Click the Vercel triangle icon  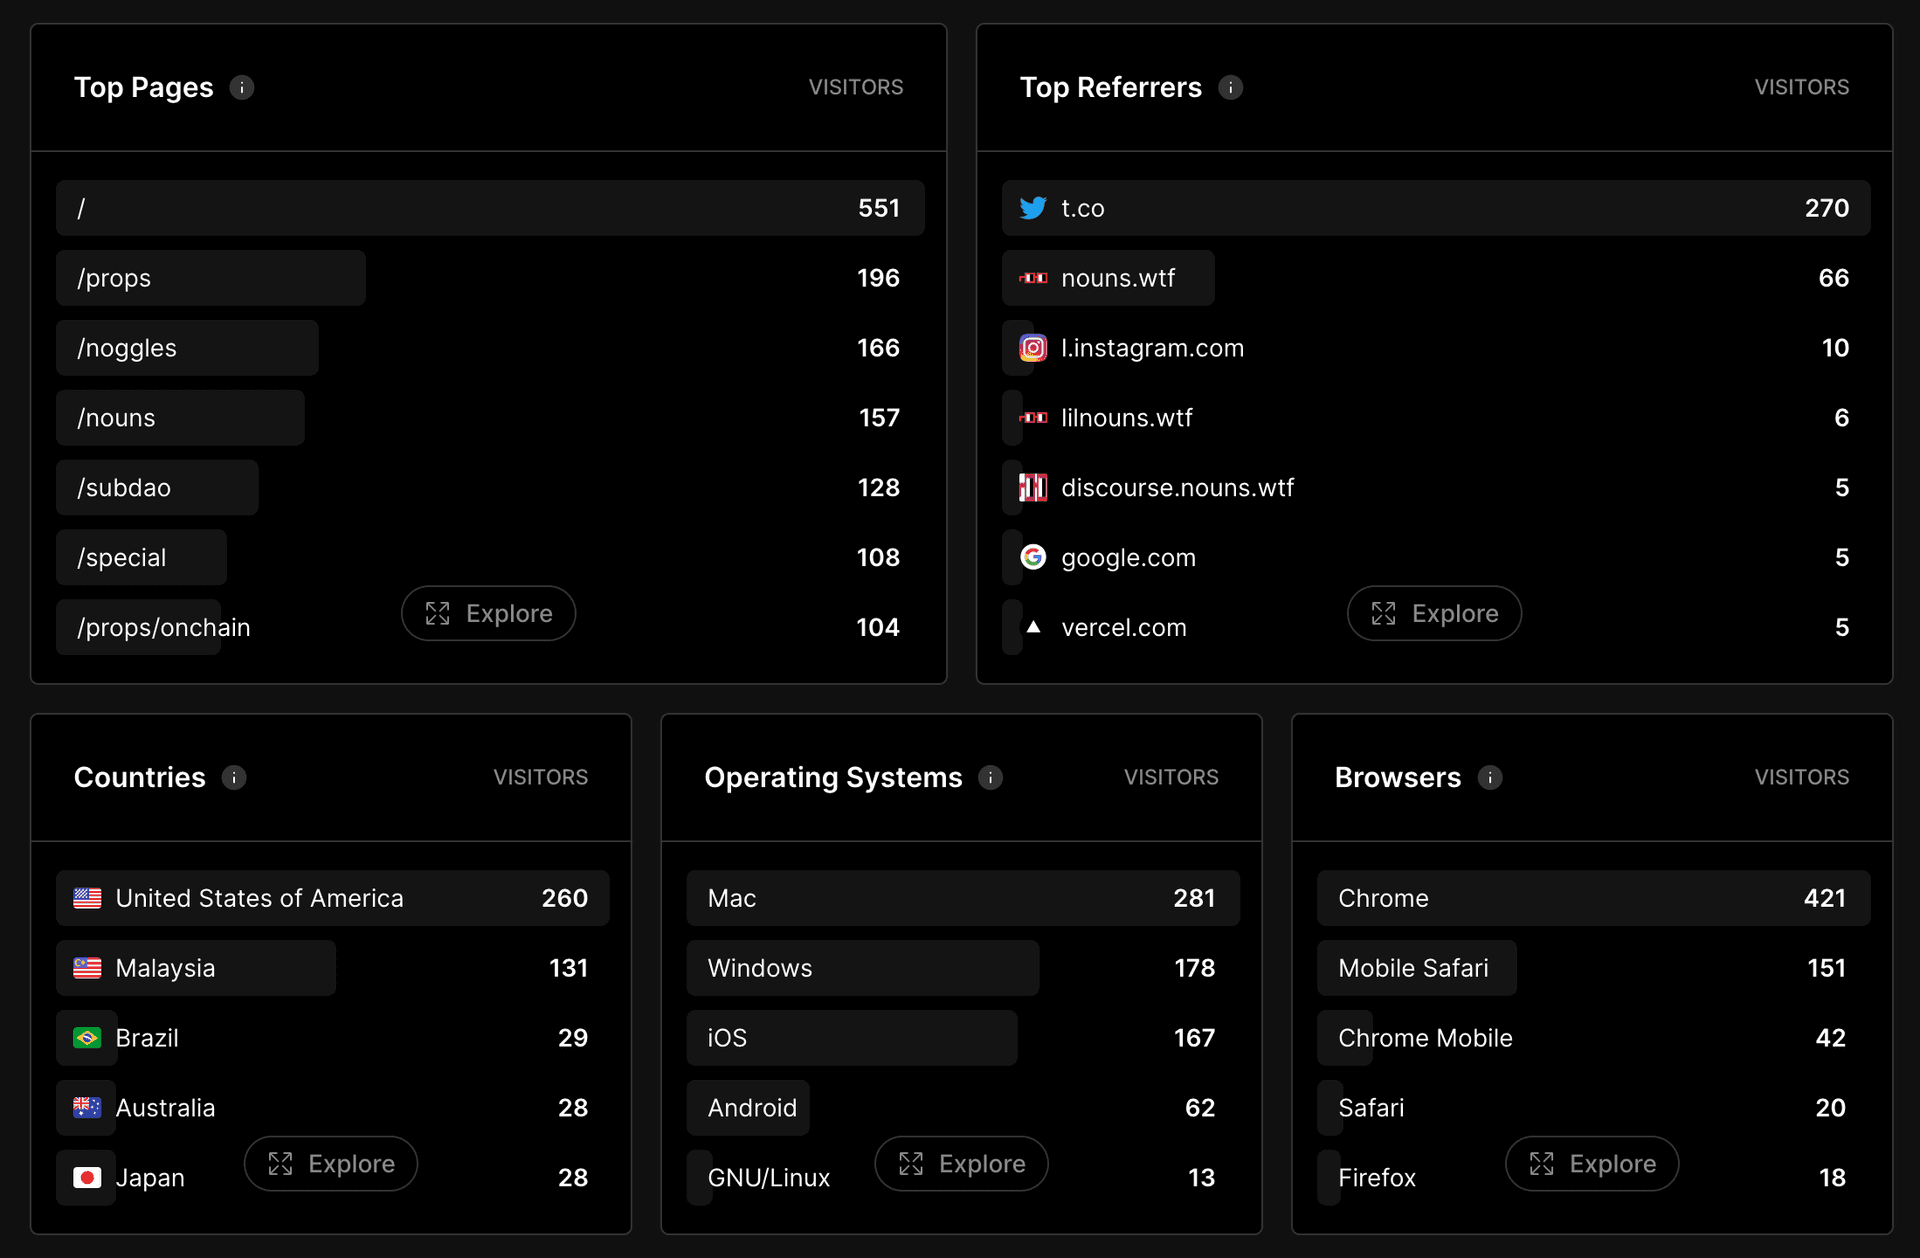point(1033,627)
